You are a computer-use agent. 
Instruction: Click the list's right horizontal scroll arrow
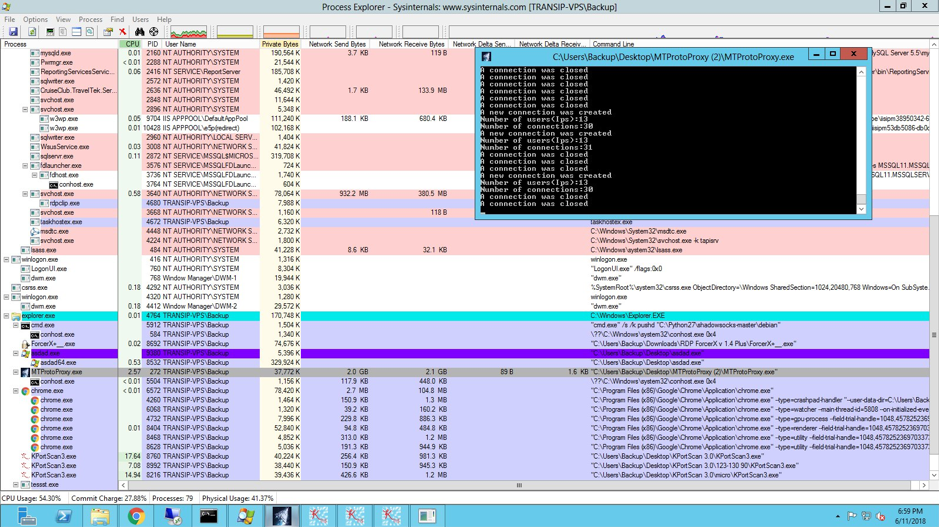(x=923, y=485)
